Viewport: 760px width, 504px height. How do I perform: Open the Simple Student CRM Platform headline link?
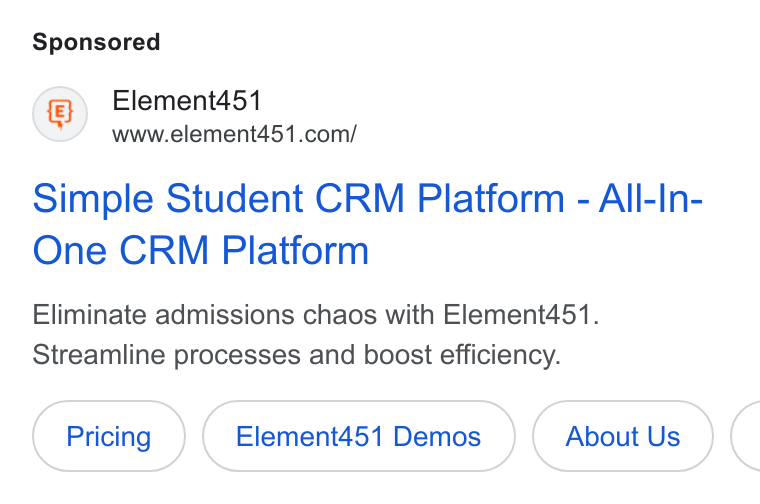[x=367, y=224]
